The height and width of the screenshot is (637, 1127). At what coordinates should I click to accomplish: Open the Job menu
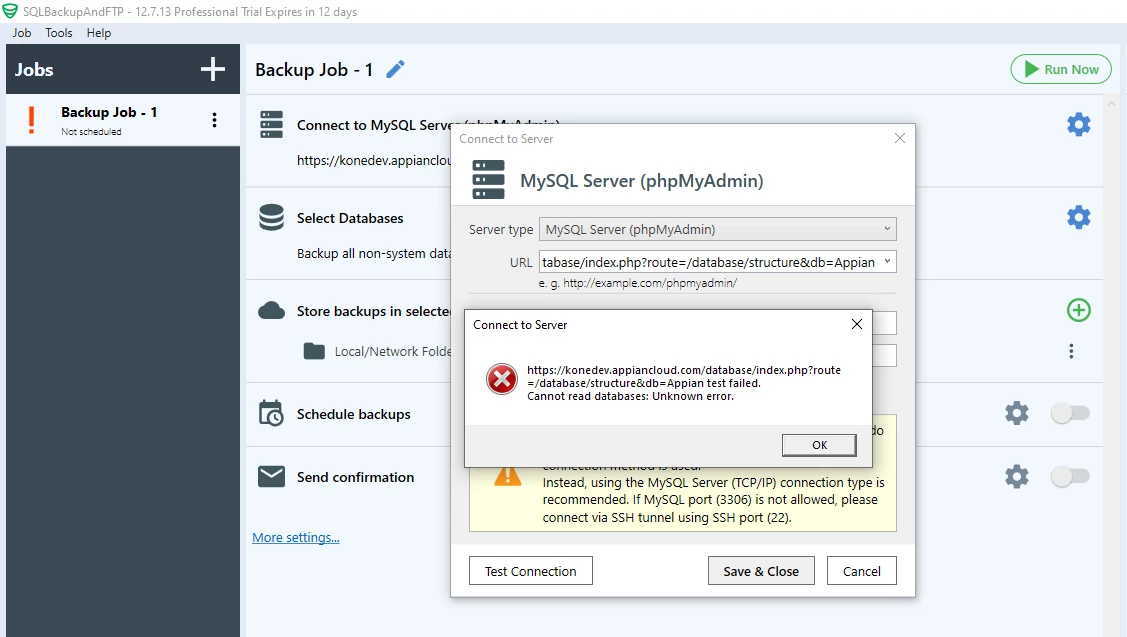tap(22, 33)
